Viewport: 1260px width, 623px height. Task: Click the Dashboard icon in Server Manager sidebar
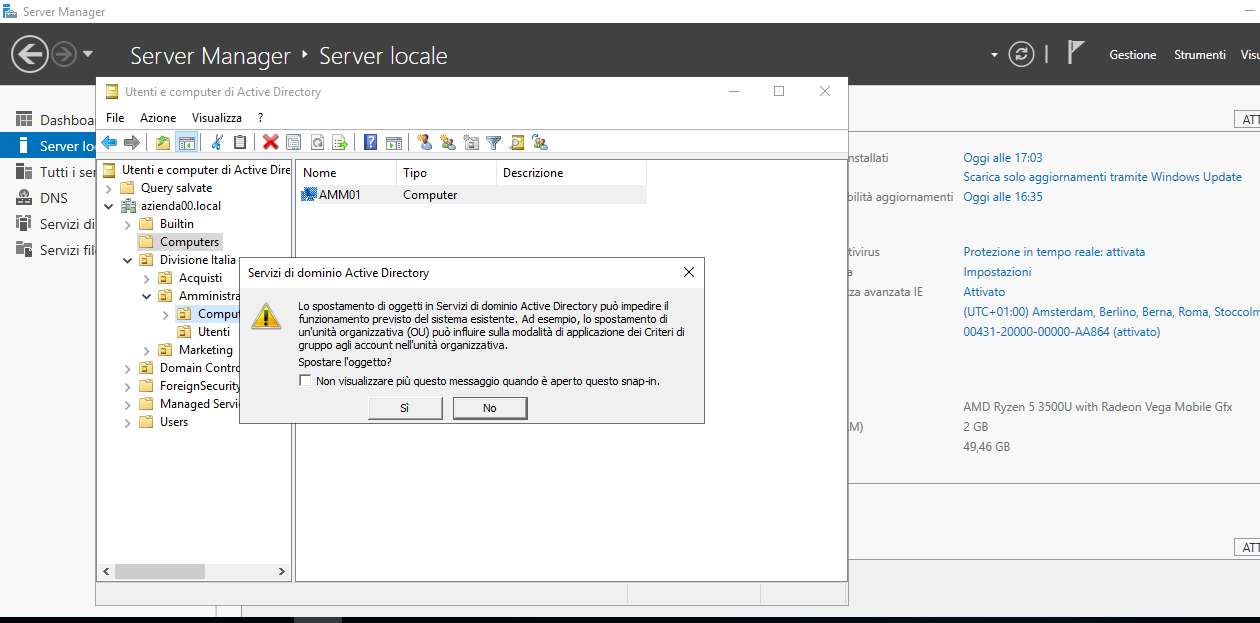(x=24, y=120)
